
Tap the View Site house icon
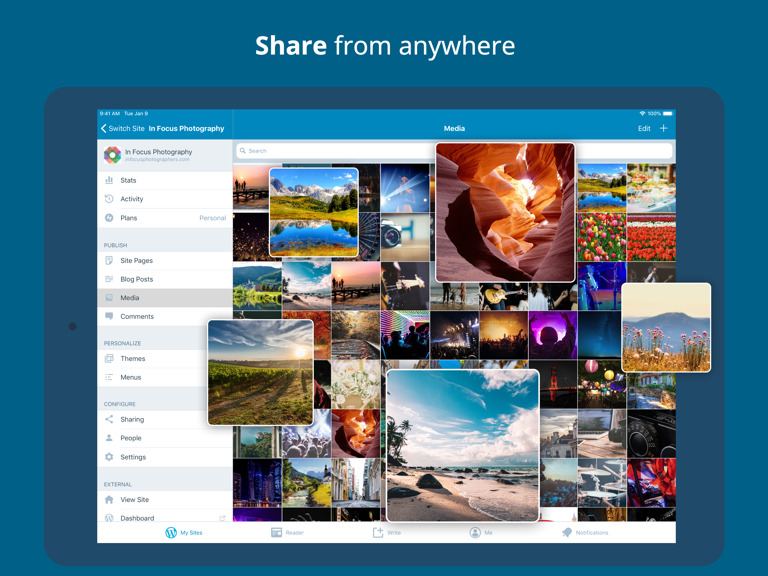tap(109, 499)
